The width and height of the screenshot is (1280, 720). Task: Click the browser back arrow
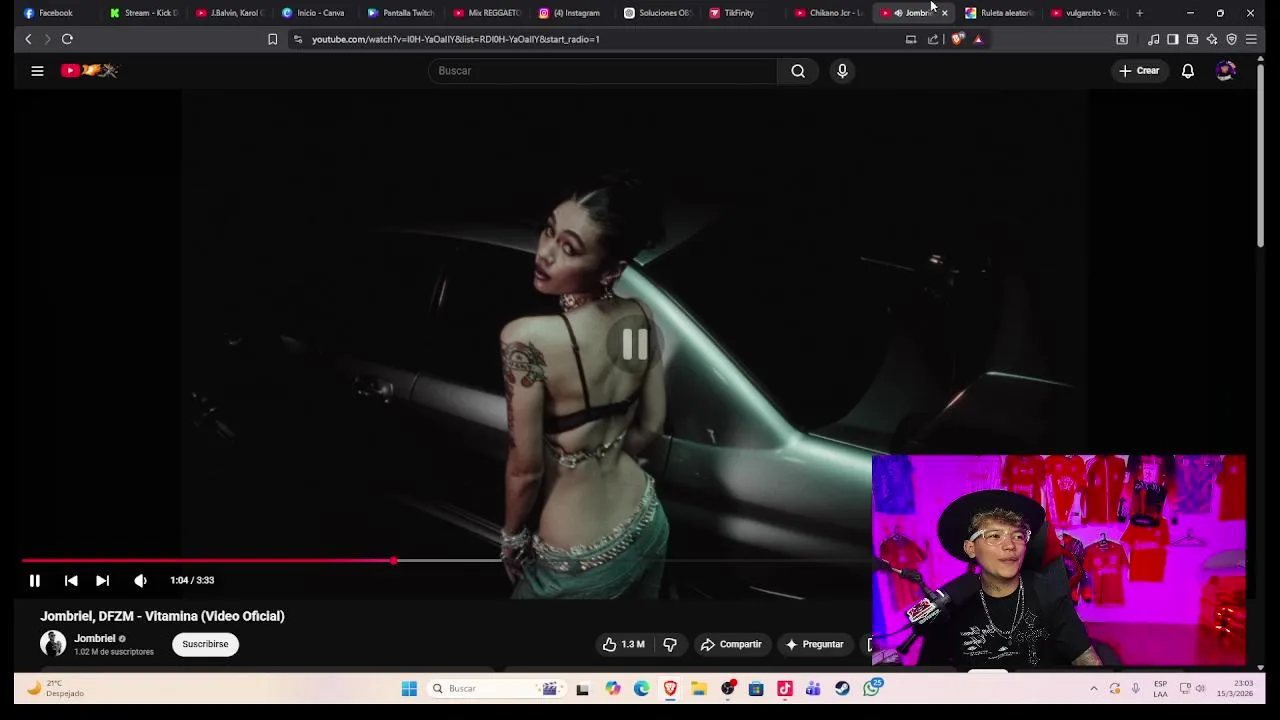pos(28,39)
